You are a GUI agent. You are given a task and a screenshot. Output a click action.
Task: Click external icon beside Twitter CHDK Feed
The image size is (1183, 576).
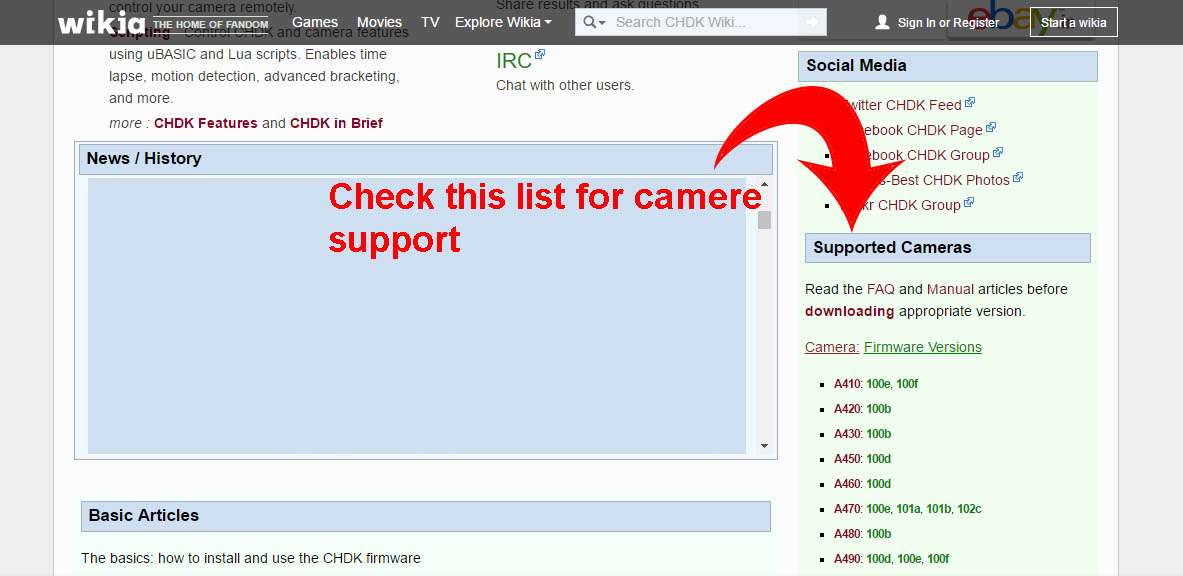pos(970,101)
